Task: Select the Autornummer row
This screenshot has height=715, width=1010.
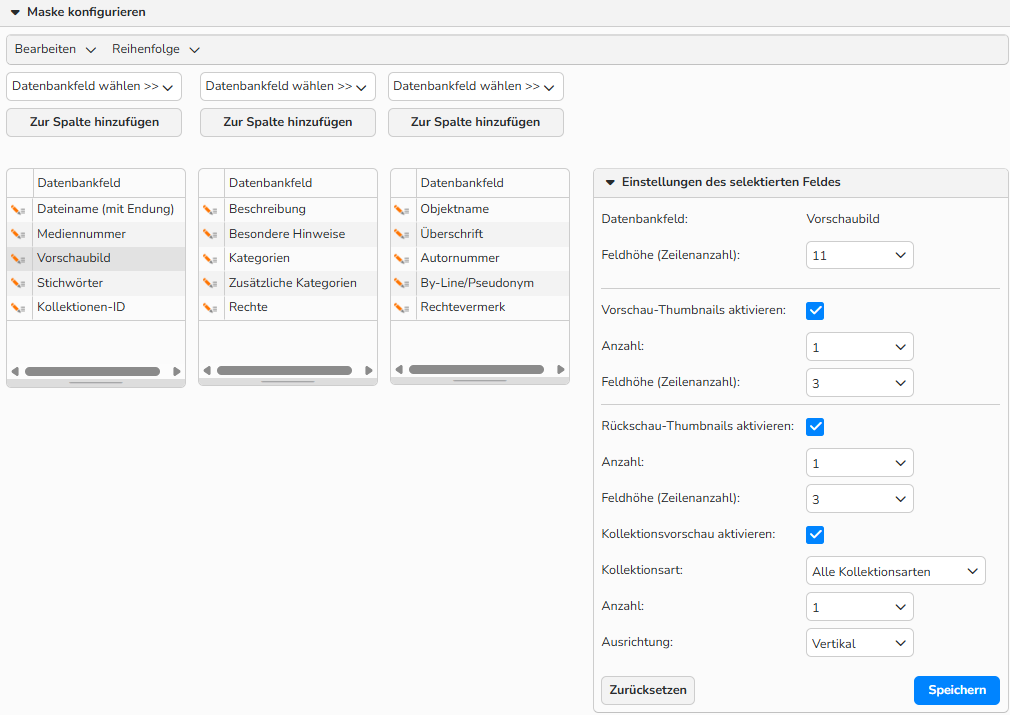Action: click(480, 259)
